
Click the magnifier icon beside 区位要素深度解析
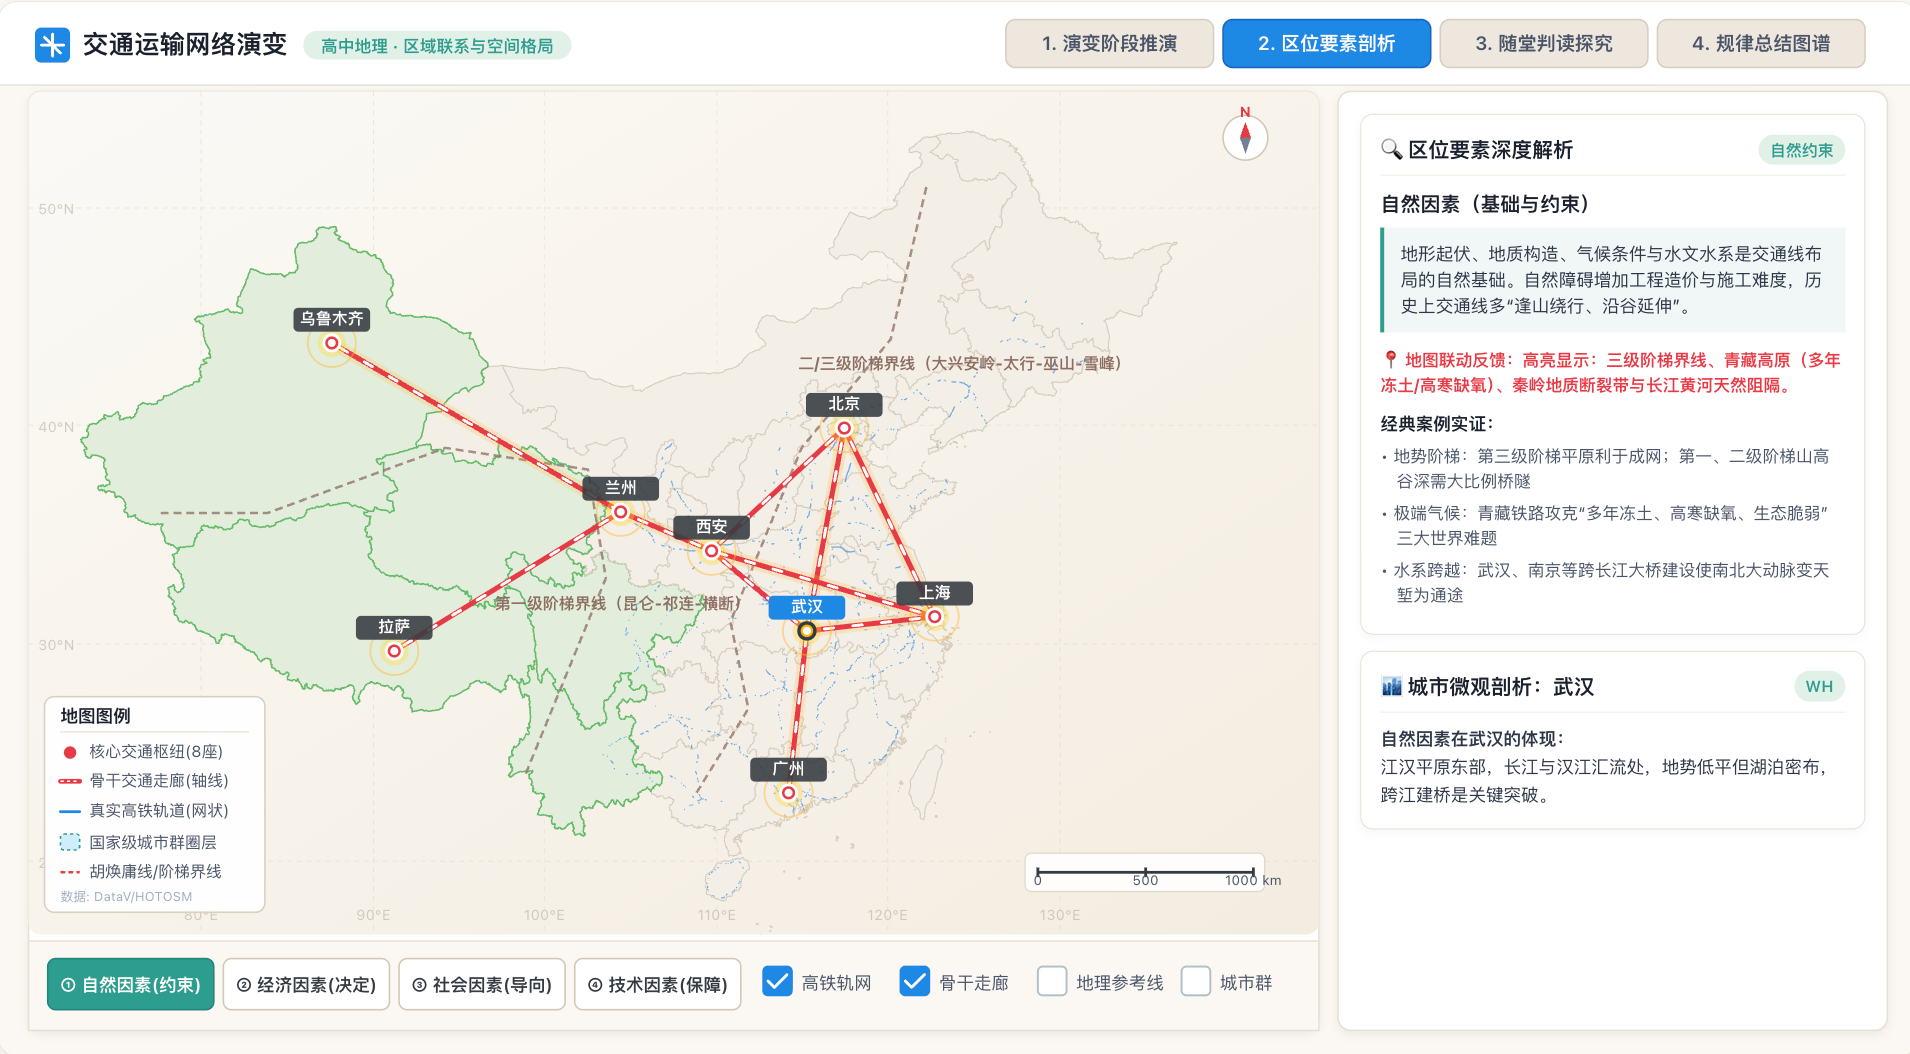tap(1391, 150)
